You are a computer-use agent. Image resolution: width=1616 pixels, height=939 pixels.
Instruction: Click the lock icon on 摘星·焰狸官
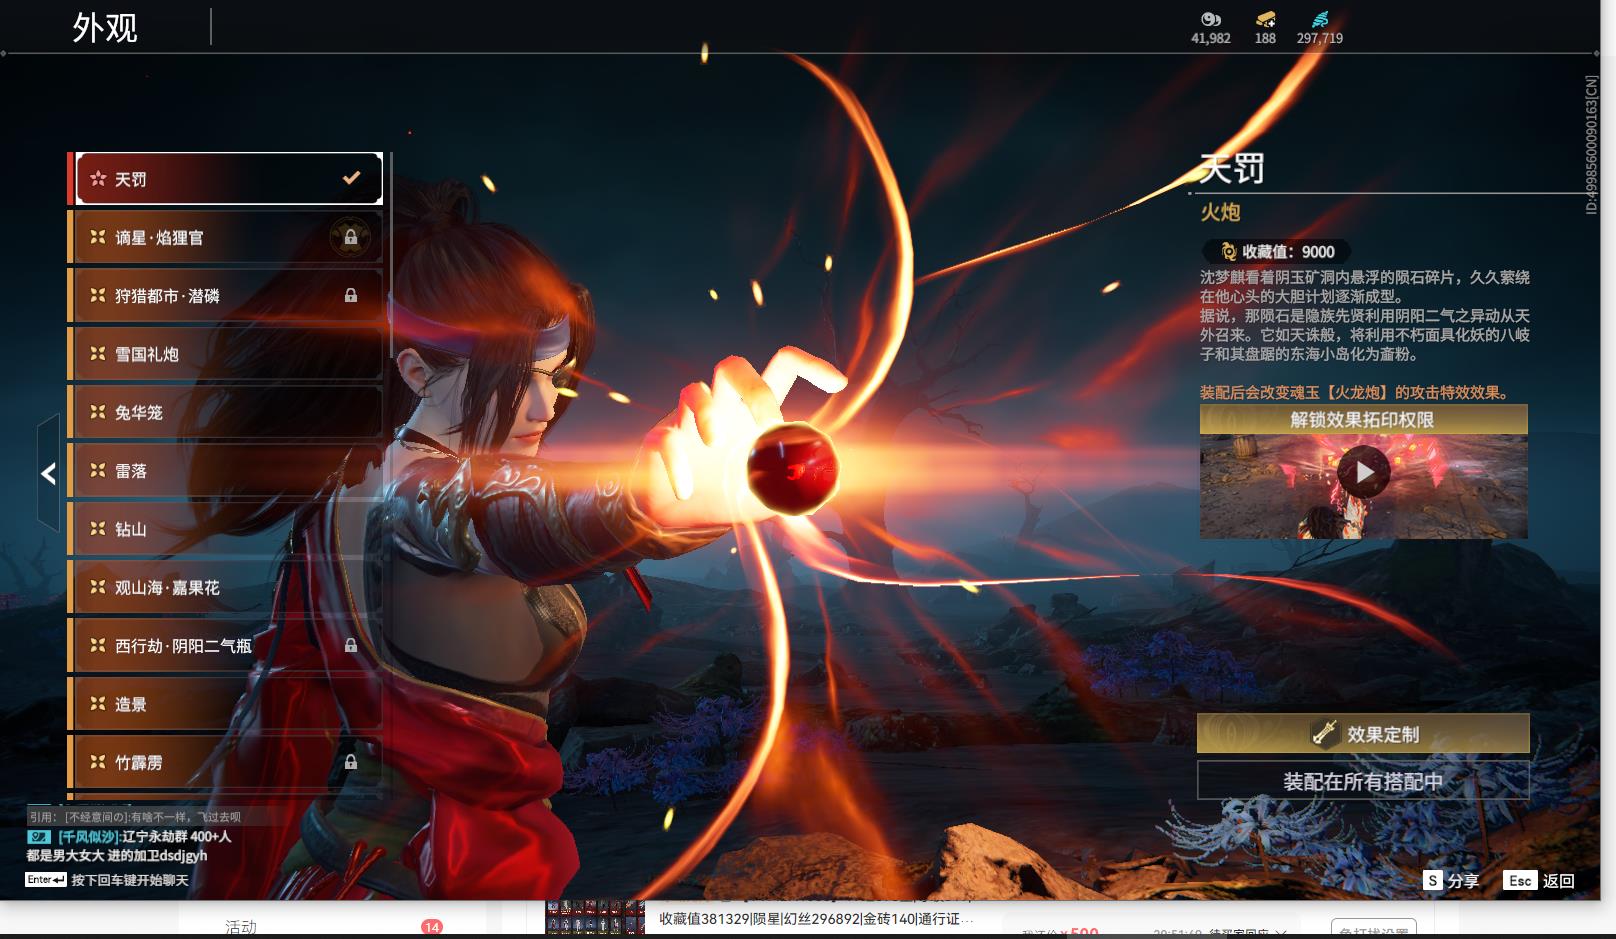(x=351, y=237)
